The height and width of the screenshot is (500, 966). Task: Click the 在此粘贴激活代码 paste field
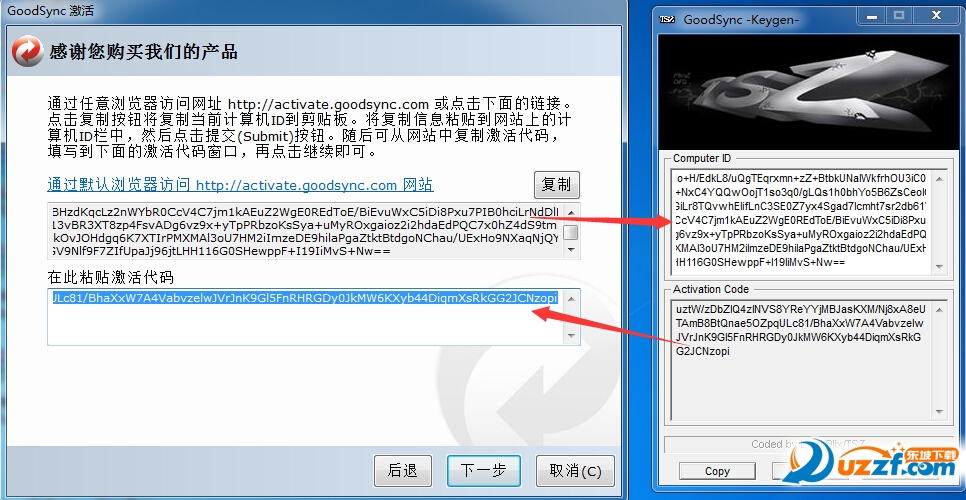coord(305,317)
